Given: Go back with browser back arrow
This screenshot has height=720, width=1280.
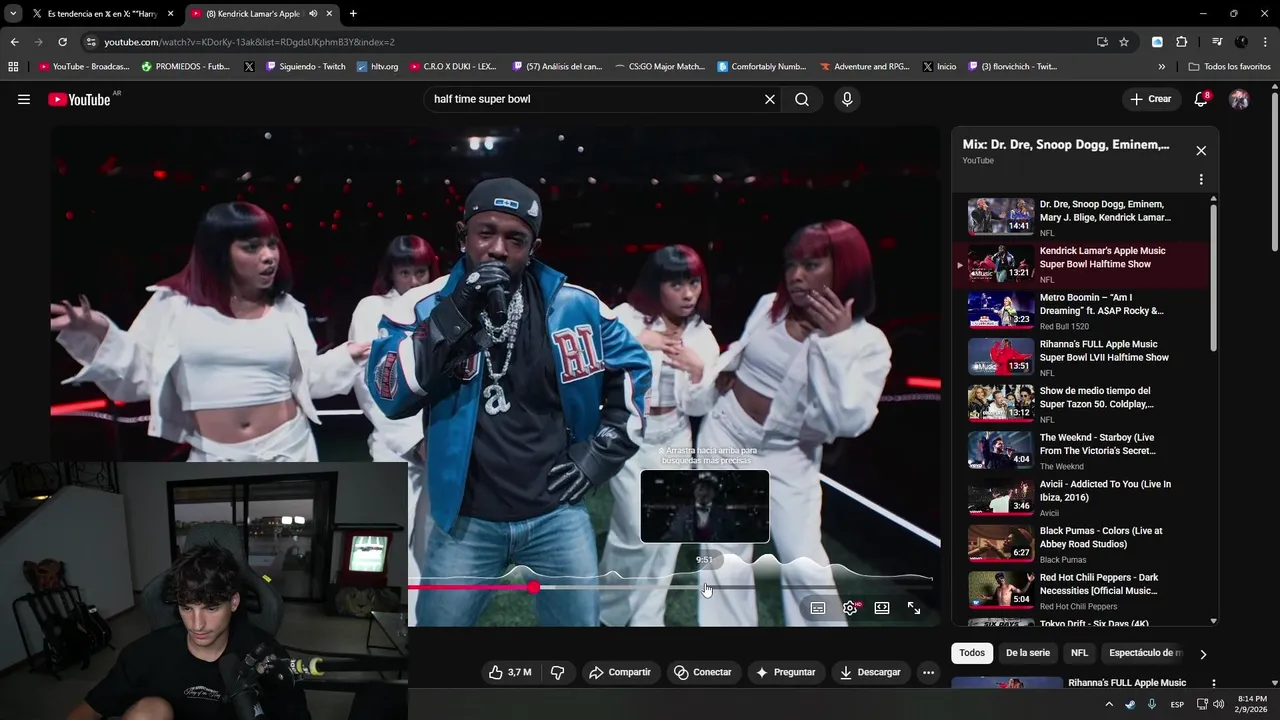Looking at the screenshot, I should tap(14, 42).
